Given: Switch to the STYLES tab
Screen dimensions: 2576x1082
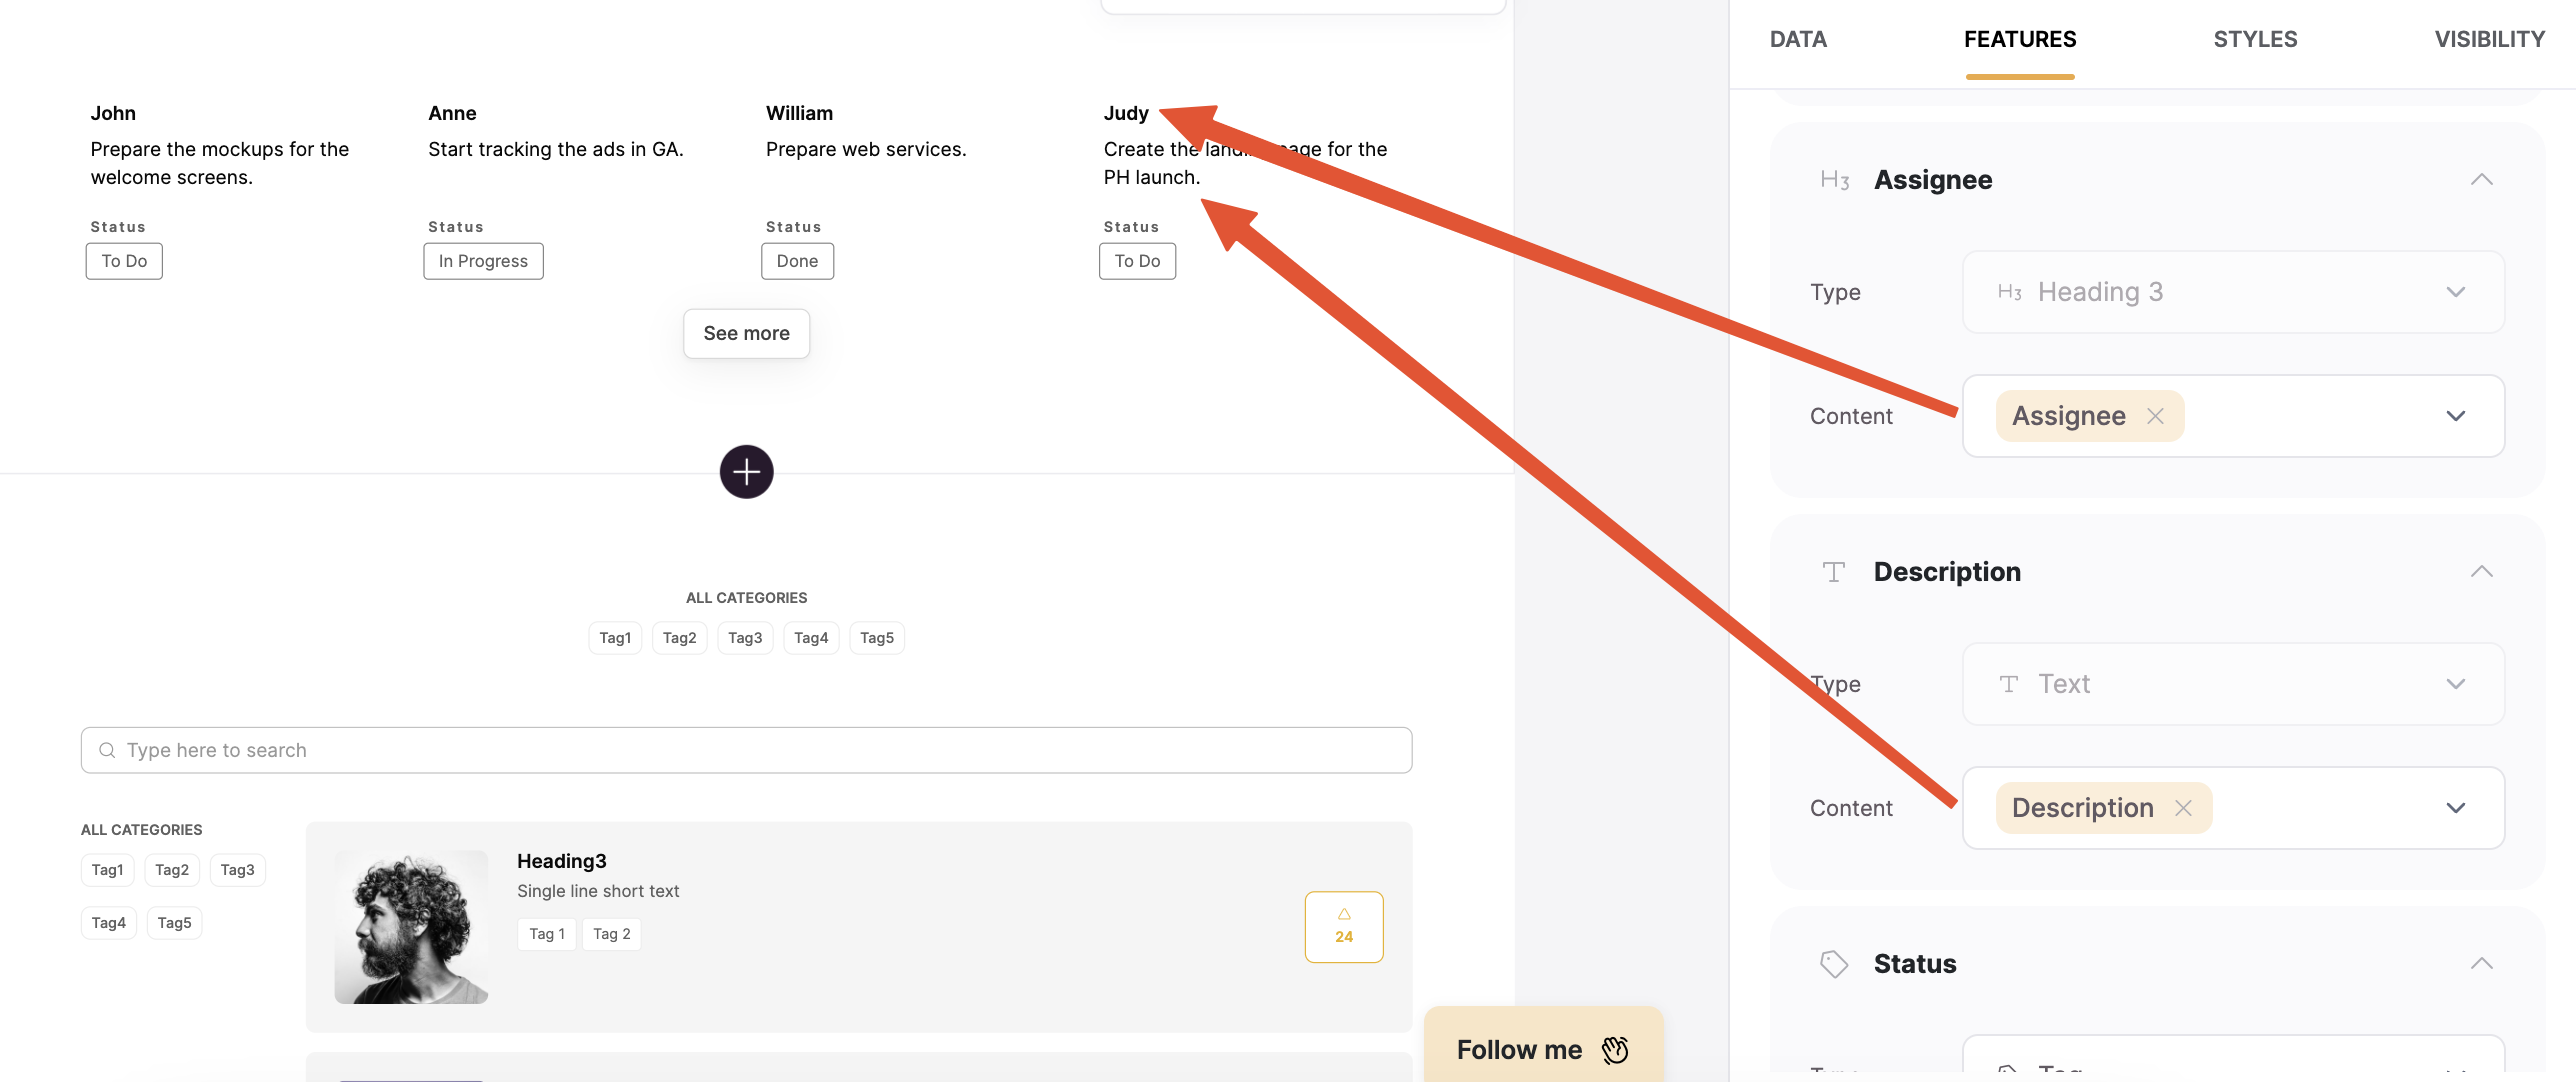Looking at the screenshot, I should point(2255,39).
